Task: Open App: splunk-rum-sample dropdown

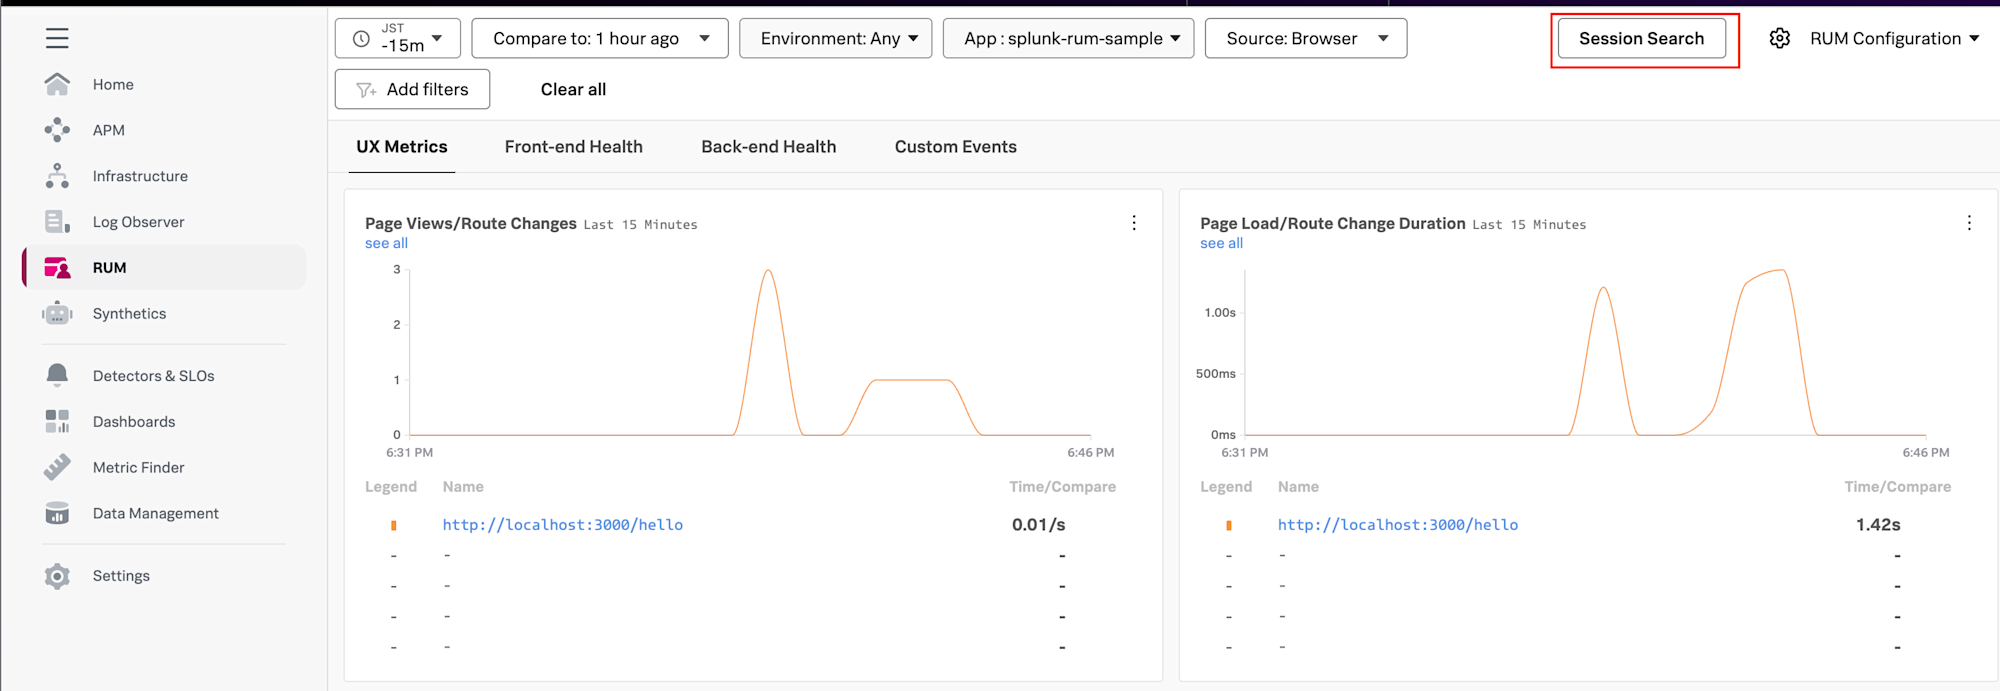Action: [x=1068, y=38]
